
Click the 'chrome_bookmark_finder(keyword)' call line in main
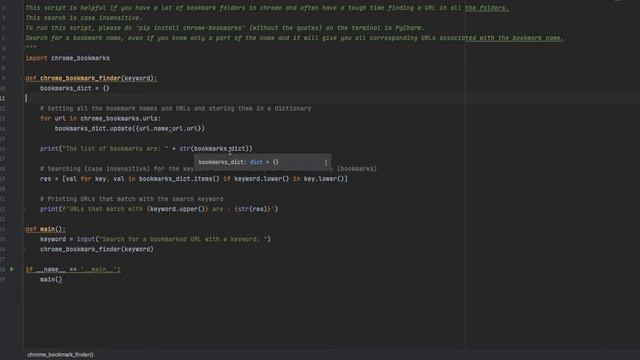pyautogui.click(x=97, y=249)
